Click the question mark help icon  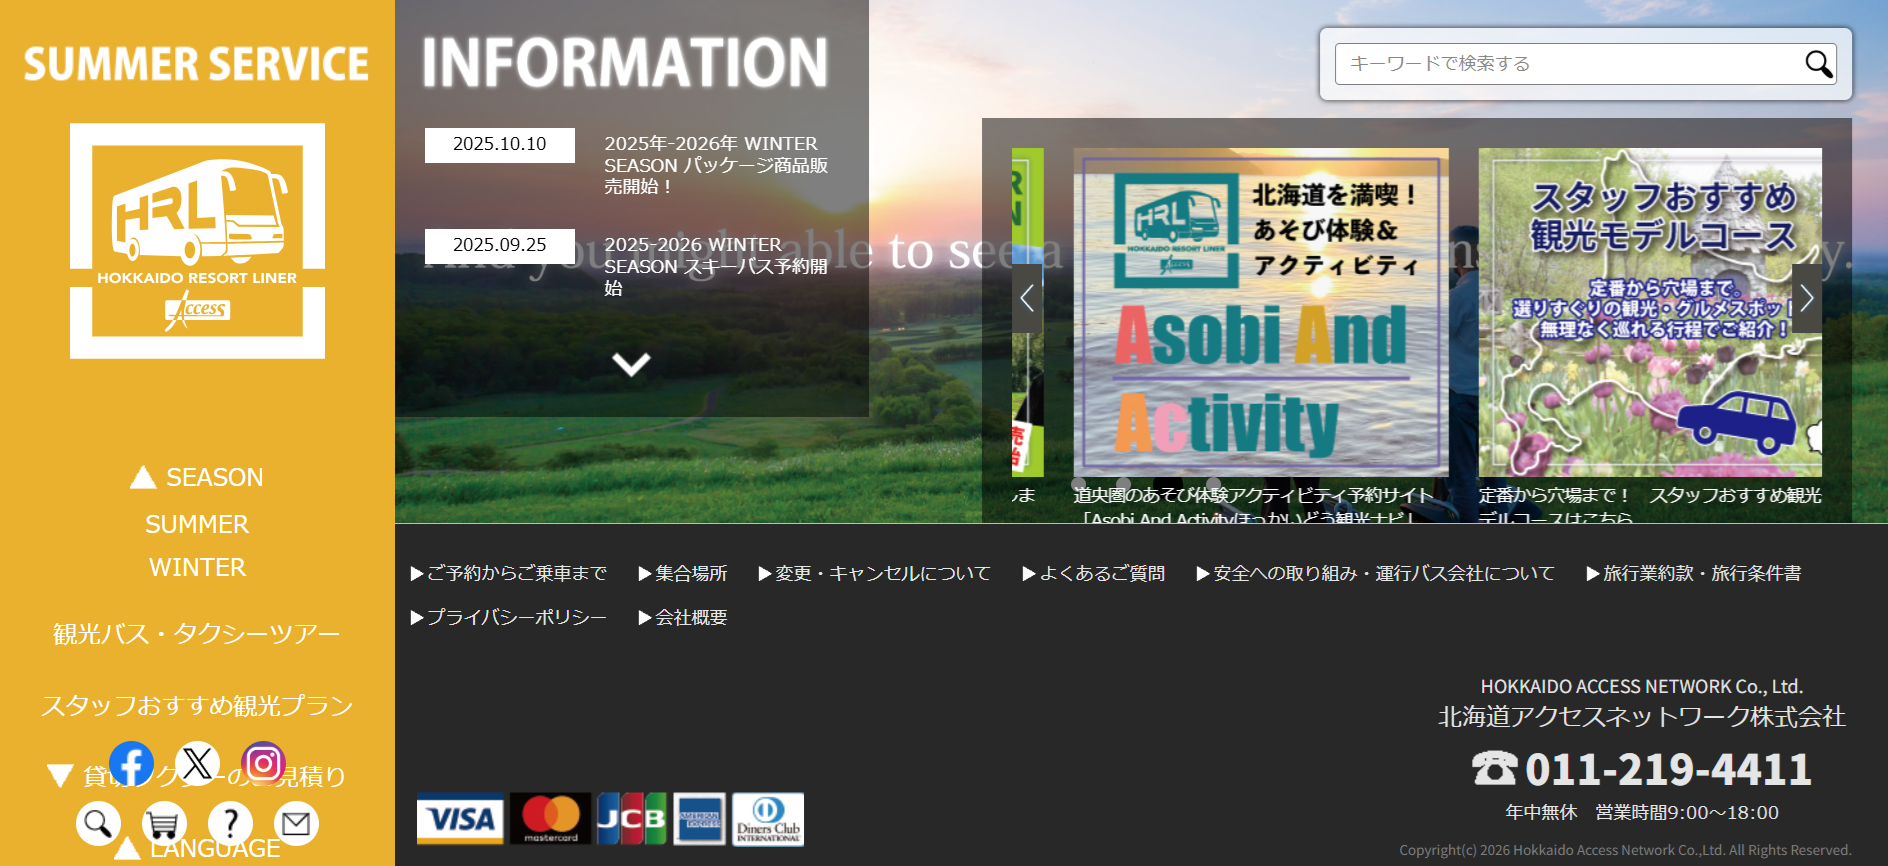230,824
